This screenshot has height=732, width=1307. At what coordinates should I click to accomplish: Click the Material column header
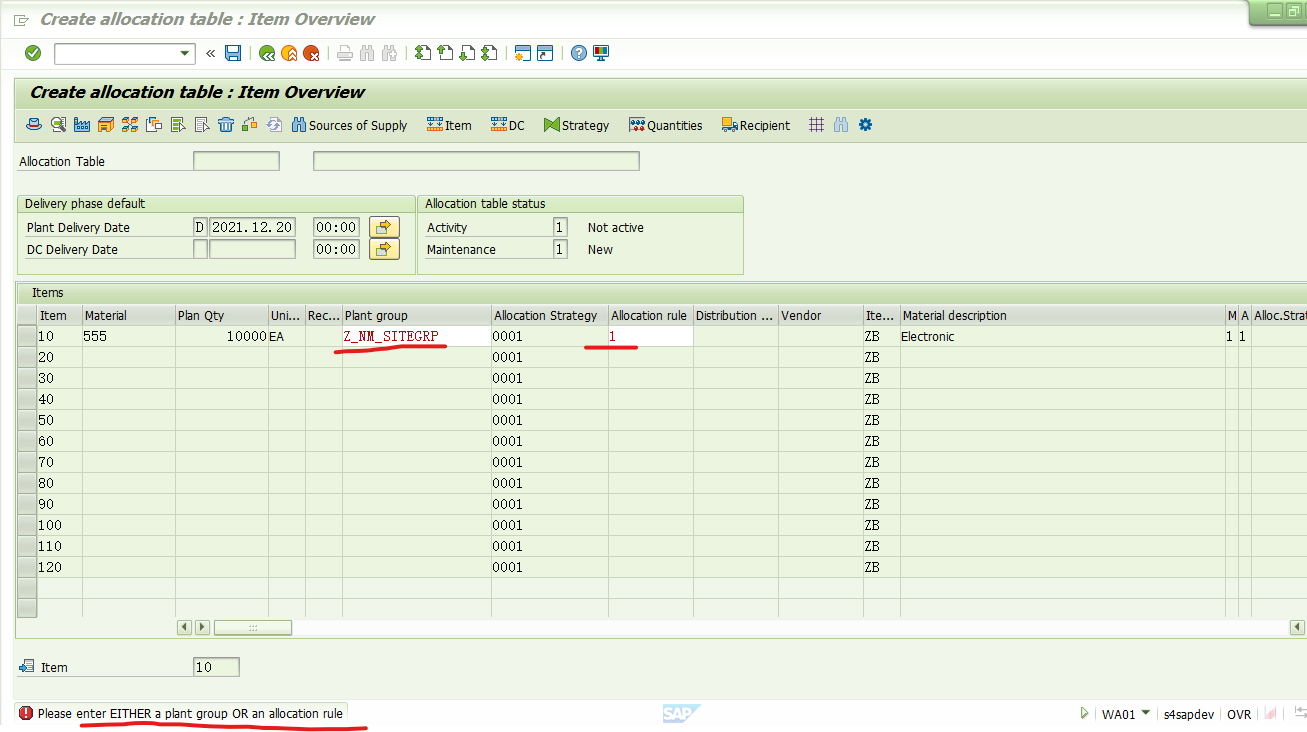129,315
